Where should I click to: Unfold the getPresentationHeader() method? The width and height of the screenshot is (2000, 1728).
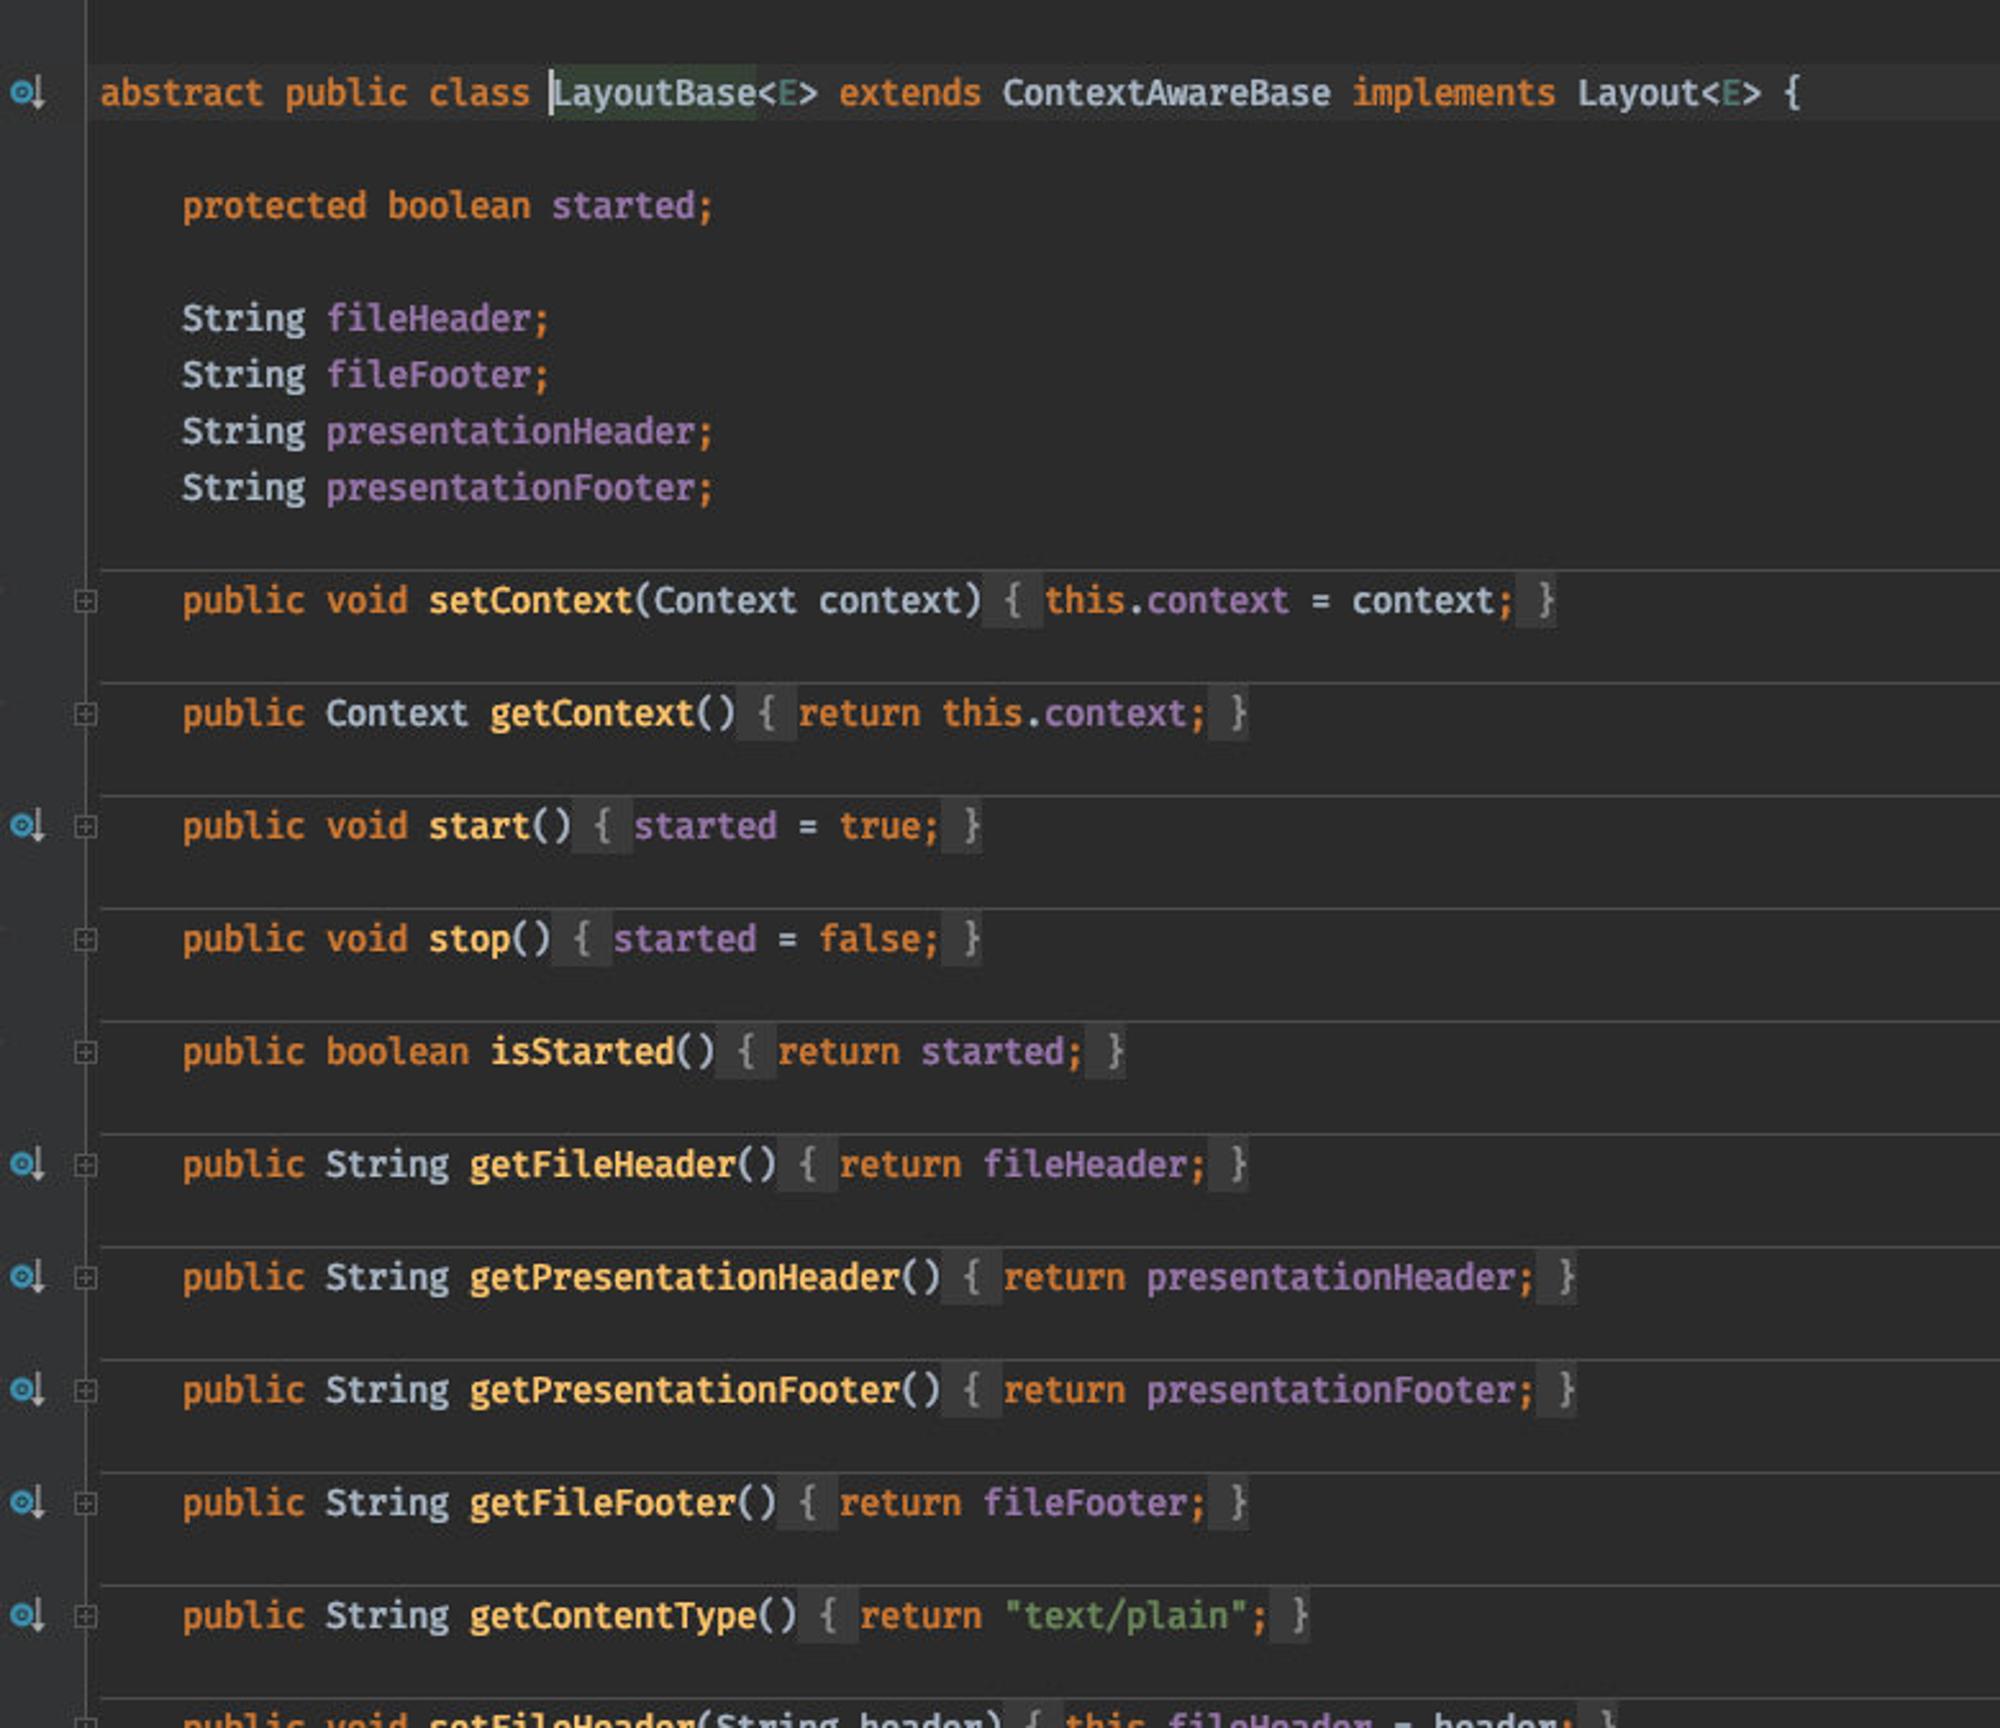(x=86, y=1278)
